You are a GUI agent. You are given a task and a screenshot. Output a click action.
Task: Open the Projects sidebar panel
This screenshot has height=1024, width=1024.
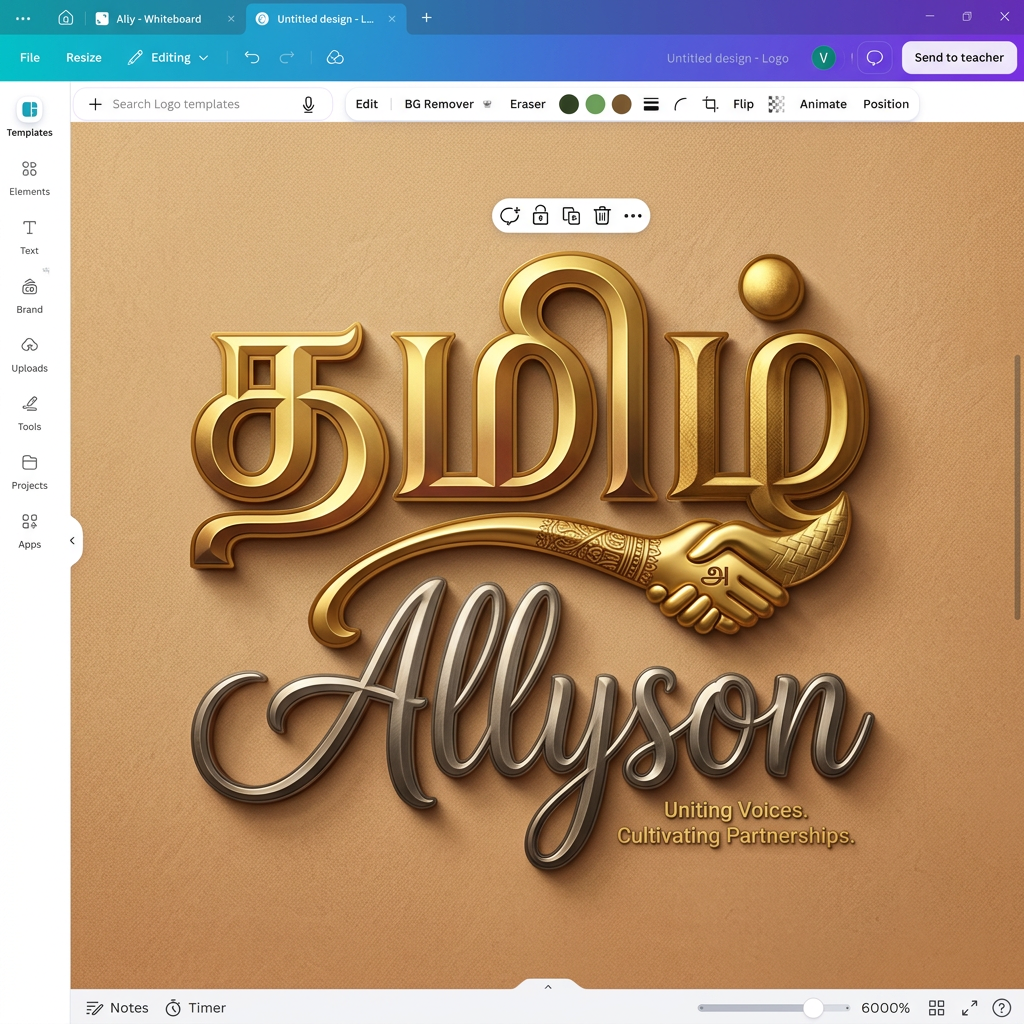pyautogui.click(x=29, y=472)
